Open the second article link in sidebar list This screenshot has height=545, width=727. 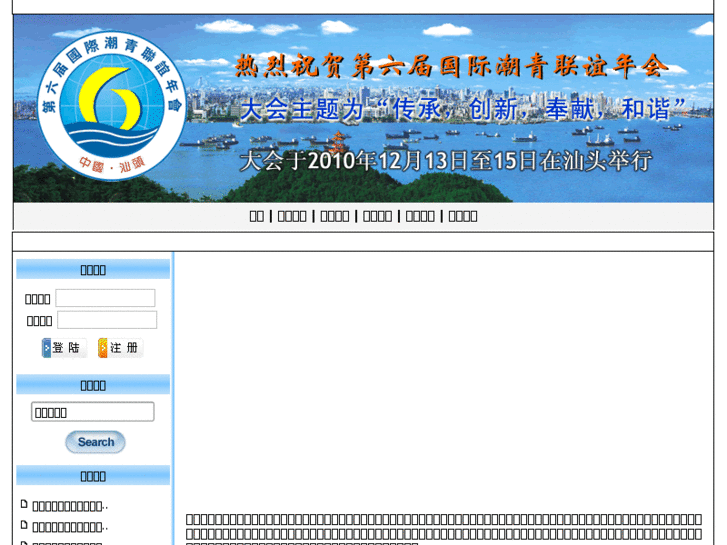[x=70, y=527]
